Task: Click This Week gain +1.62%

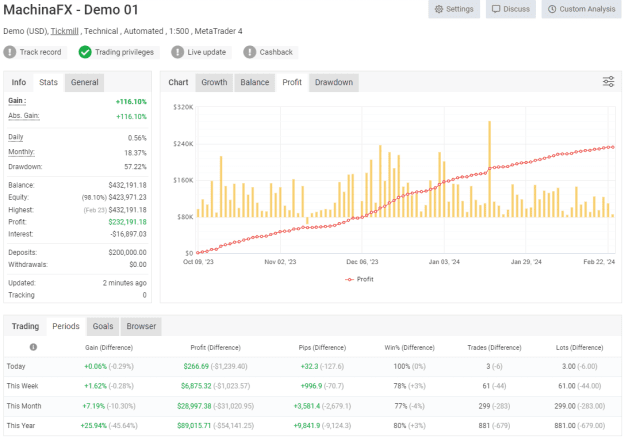Action: (x=95, y=386)
